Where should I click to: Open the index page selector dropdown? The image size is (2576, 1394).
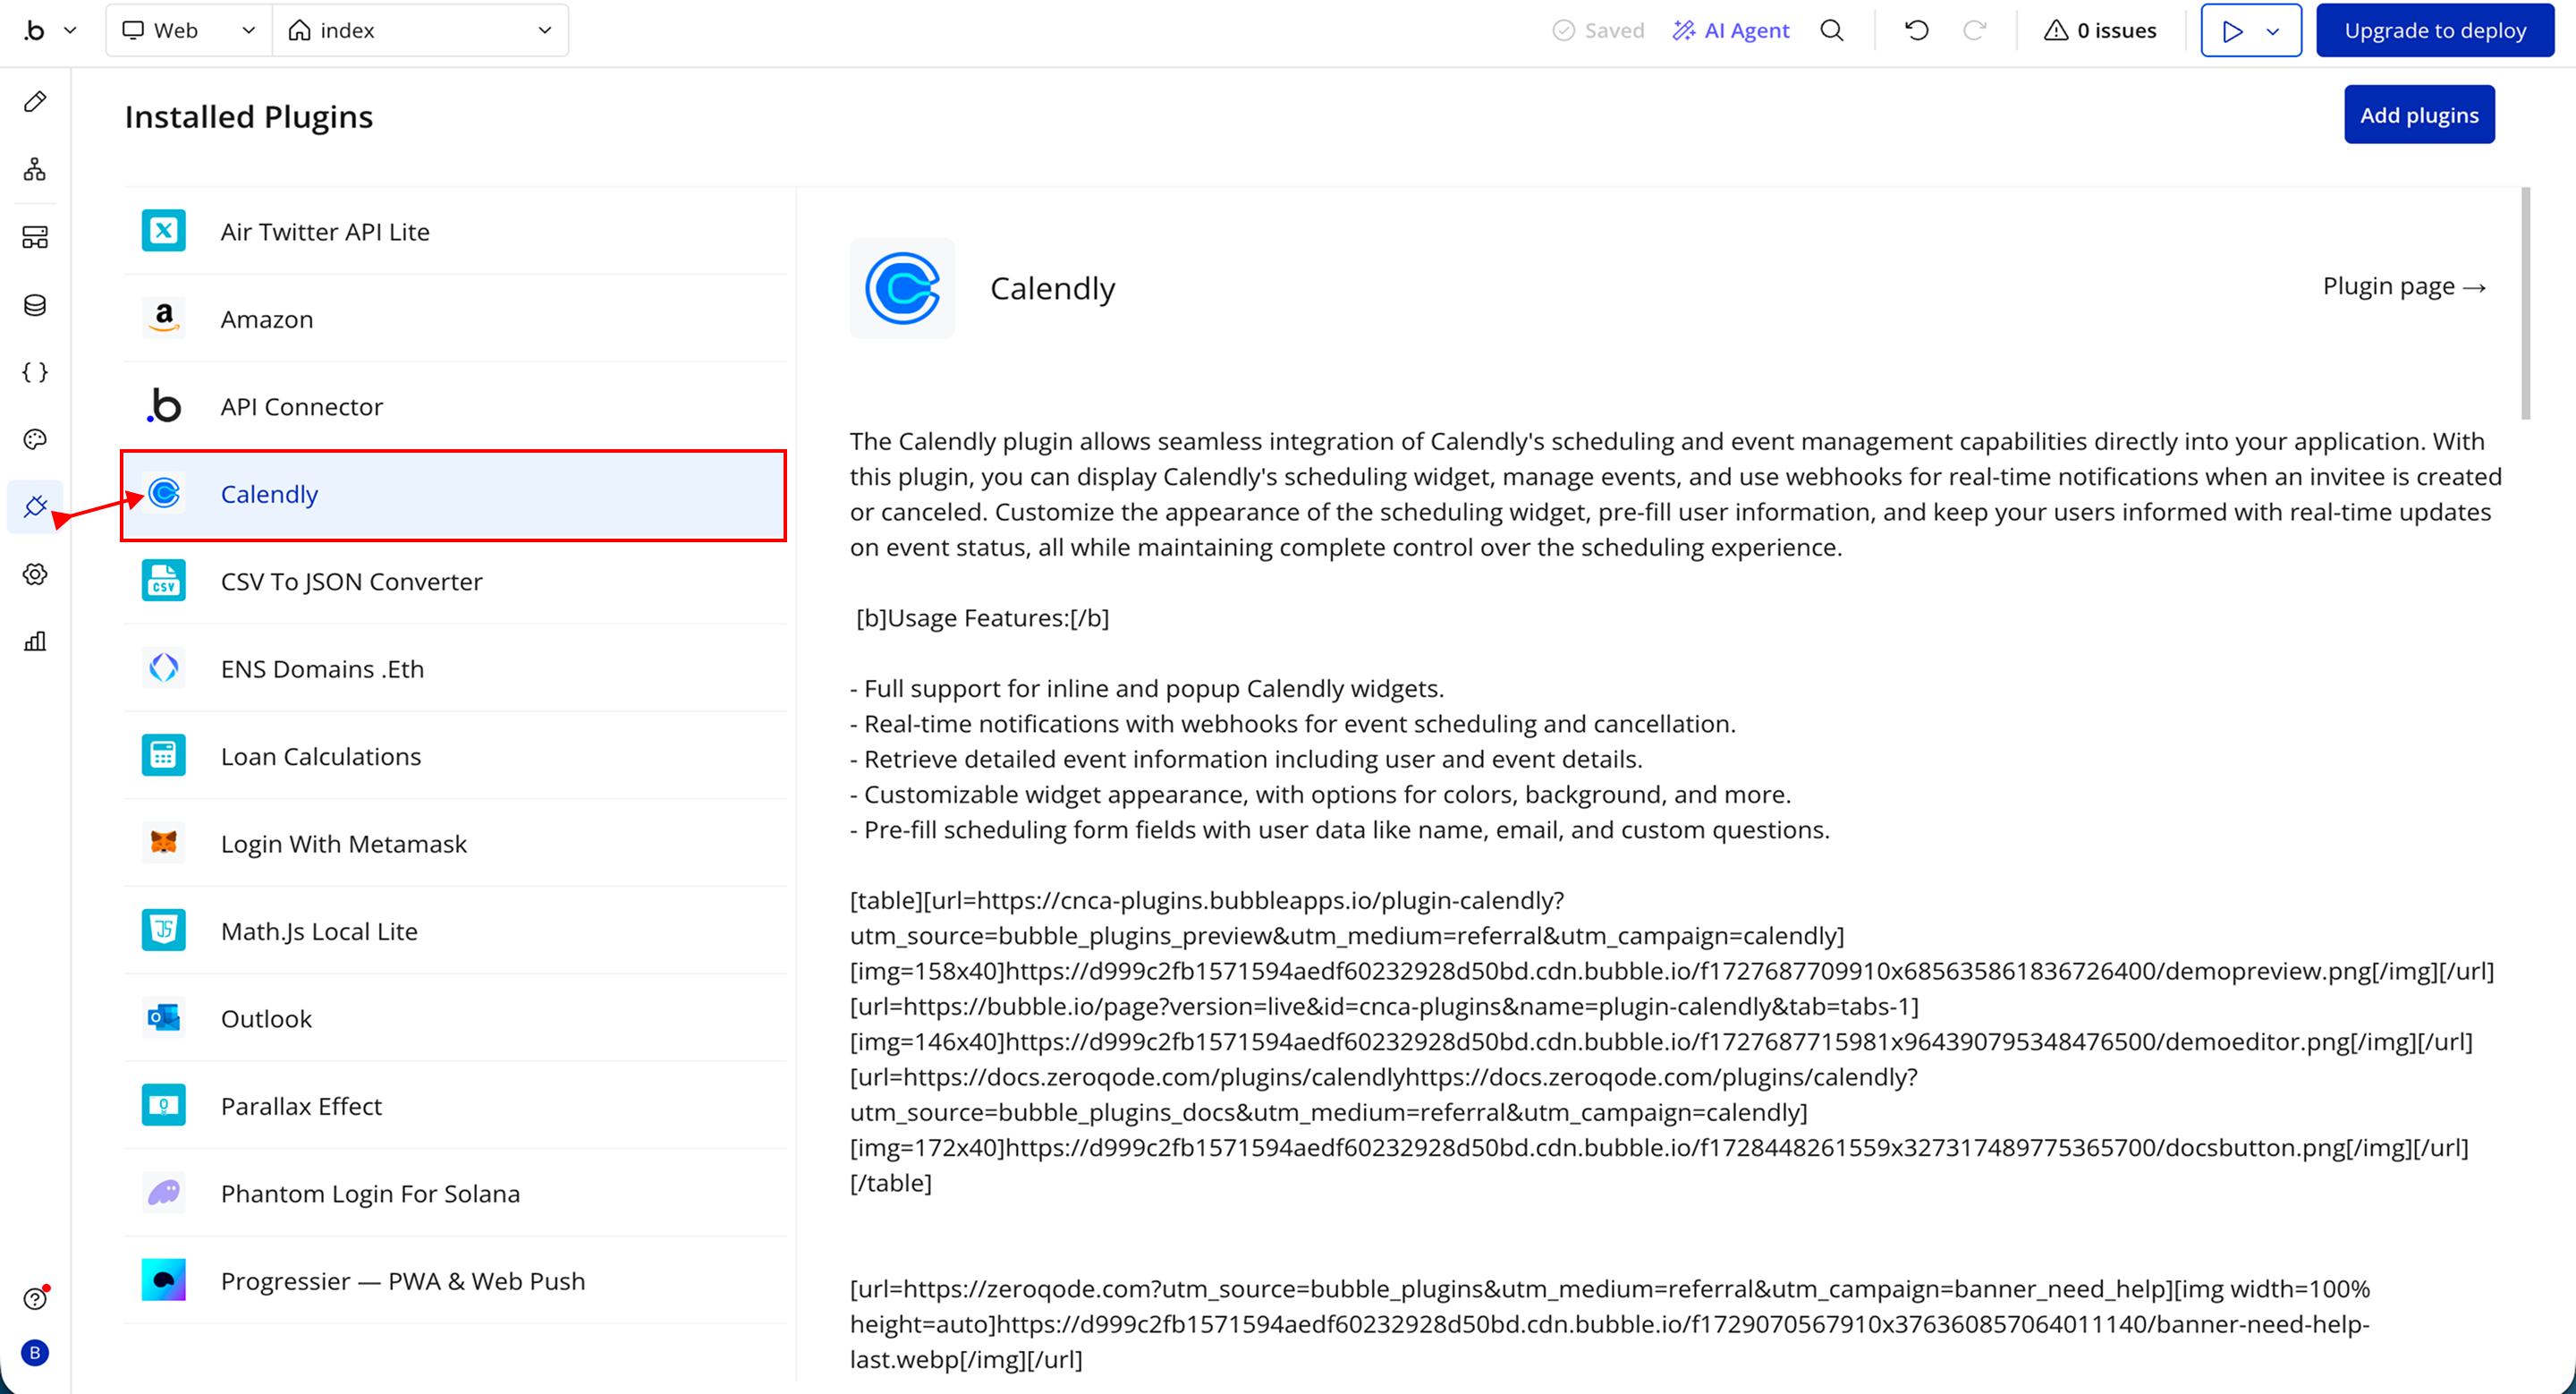420,30
